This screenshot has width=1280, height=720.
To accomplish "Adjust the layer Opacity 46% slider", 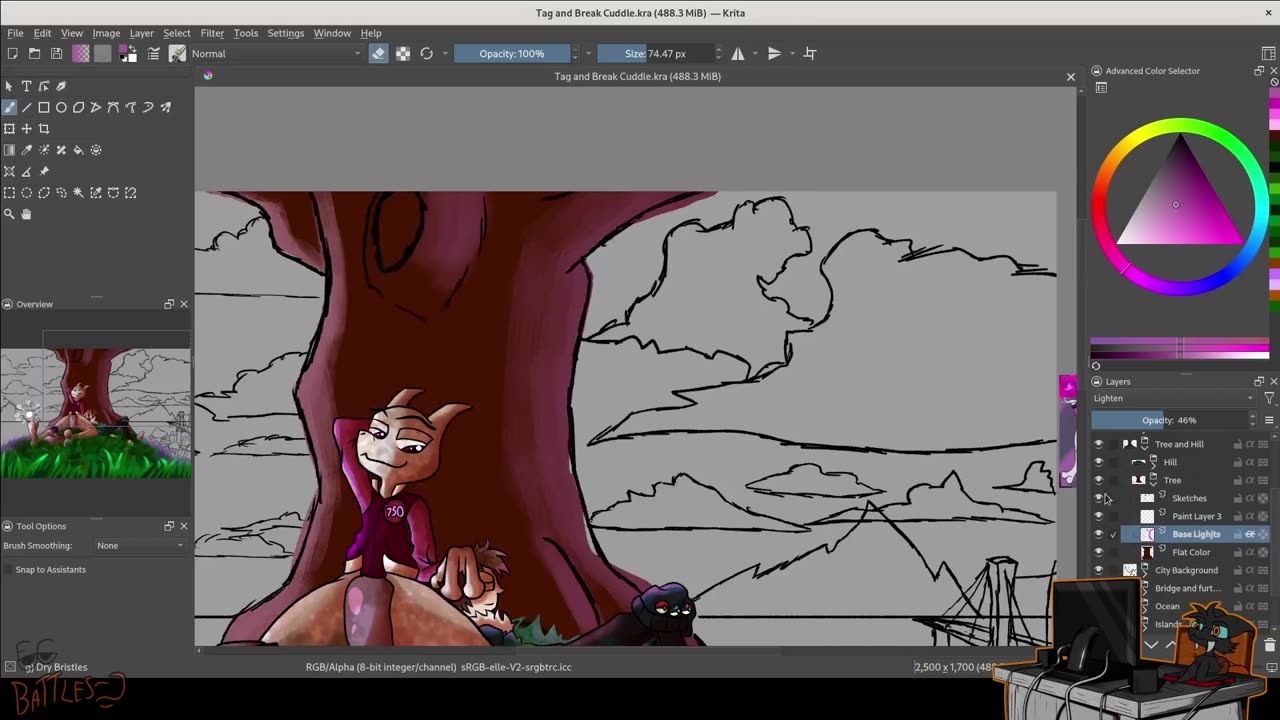I will [x=1169, y=420].
